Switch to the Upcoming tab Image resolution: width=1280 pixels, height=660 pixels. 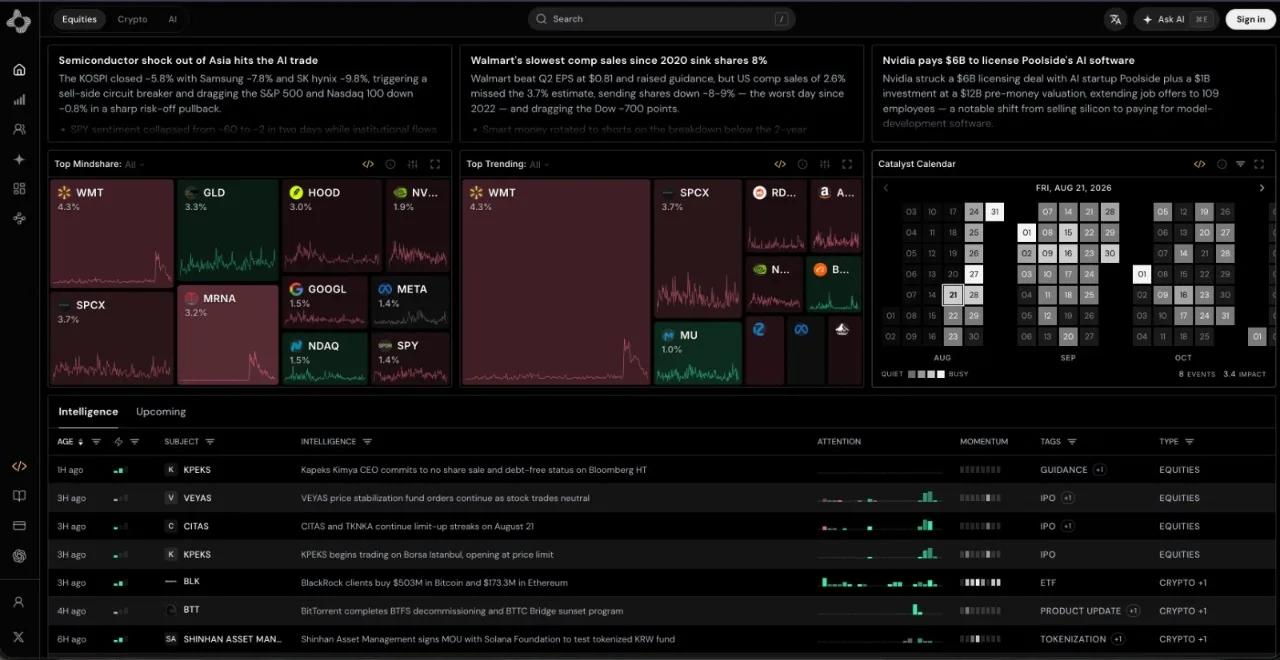161,412
